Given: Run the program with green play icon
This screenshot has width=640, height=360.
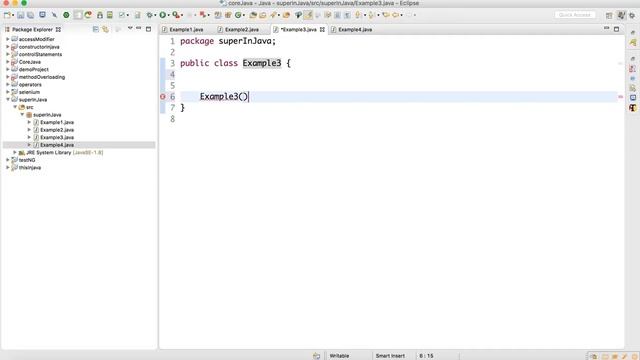Looking at the screenshot, I should pyautogui.click(x=162, y=15).
